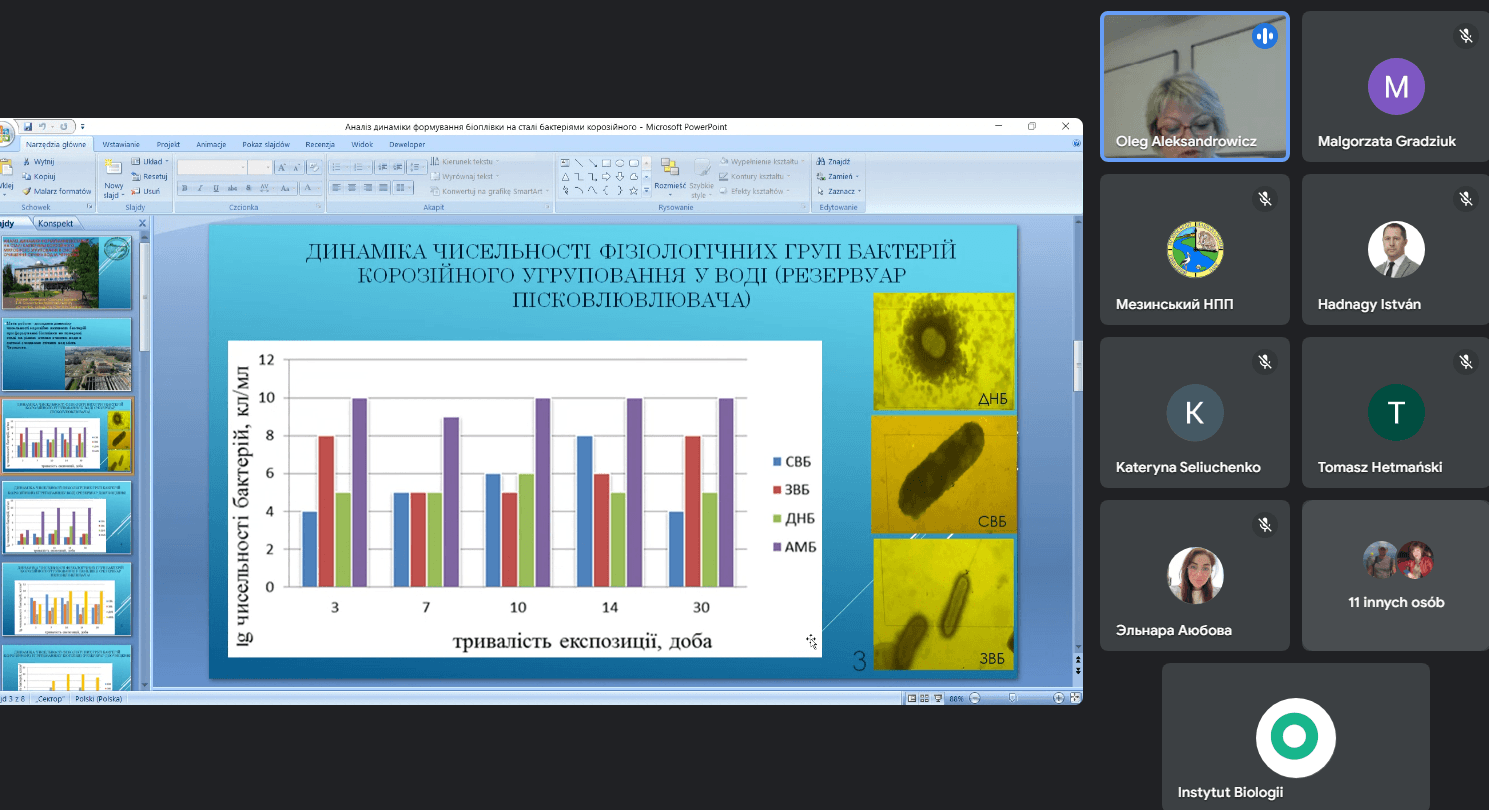Toggle center text alignment button
1489x810 pixels.
pos(351,188)
